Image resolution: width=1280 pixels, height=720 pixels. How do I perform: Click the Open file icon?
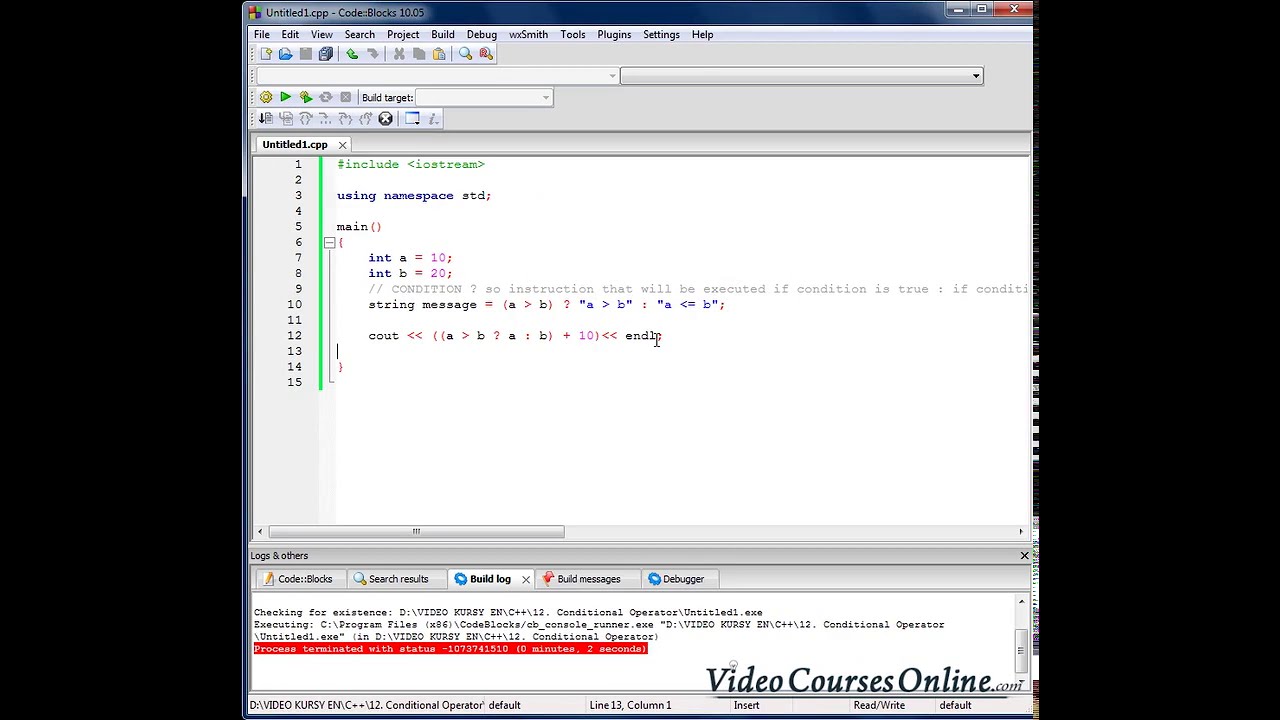[285, 54]
